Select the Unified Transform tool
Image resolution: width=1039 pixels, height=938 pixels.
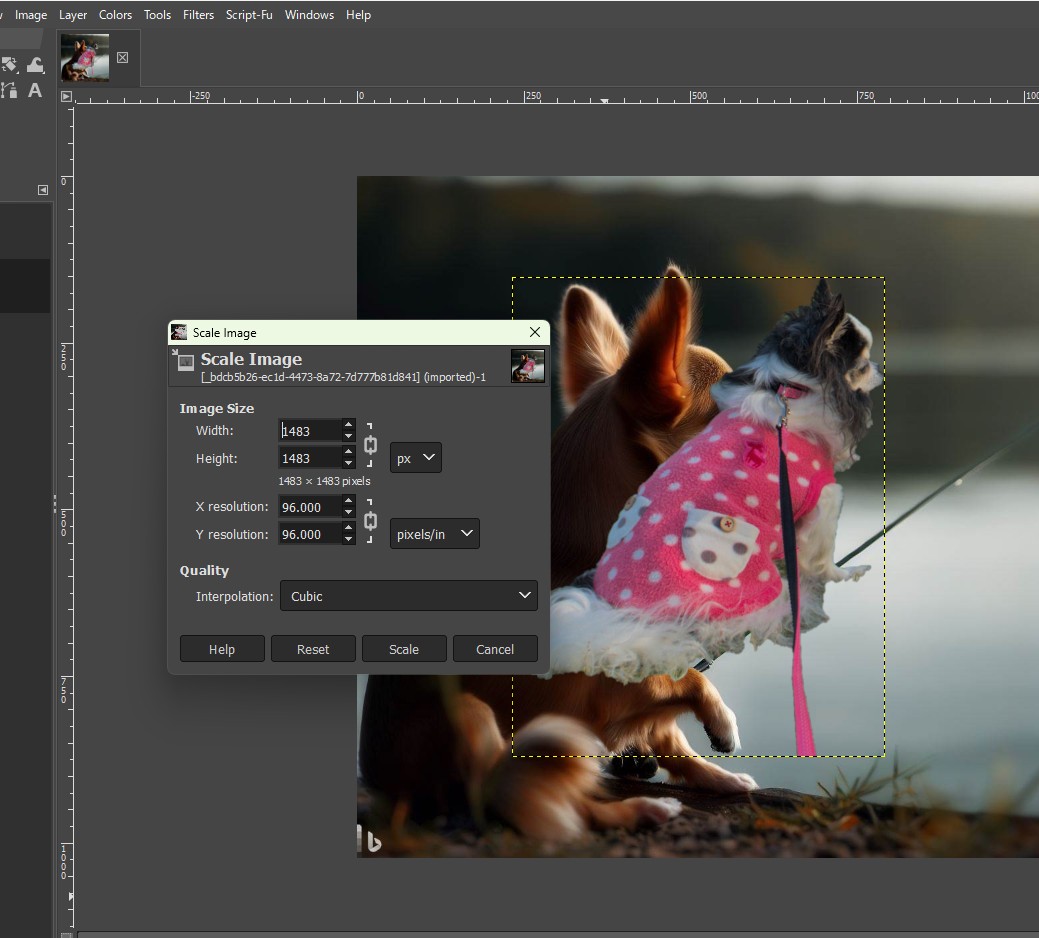[x=9, y=64]
